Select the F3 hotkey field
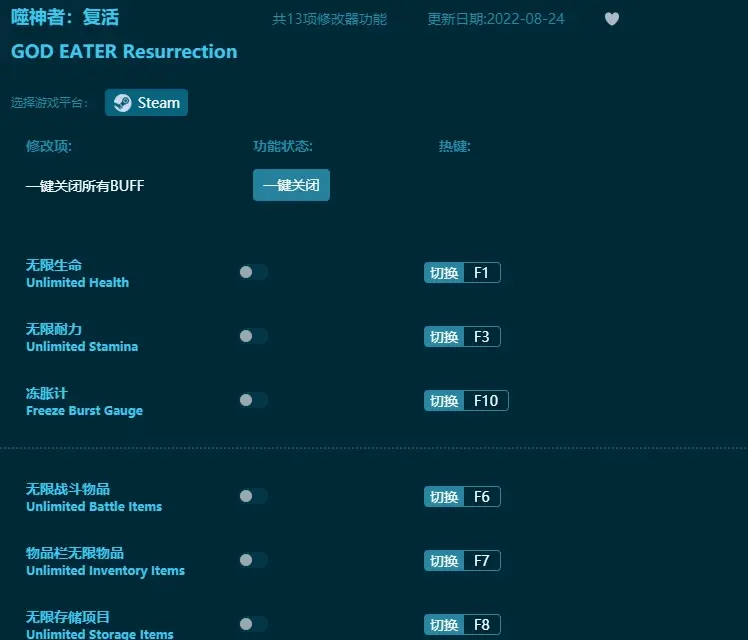The width and height of the screenshot is (748, 640). tap(482, 337)
